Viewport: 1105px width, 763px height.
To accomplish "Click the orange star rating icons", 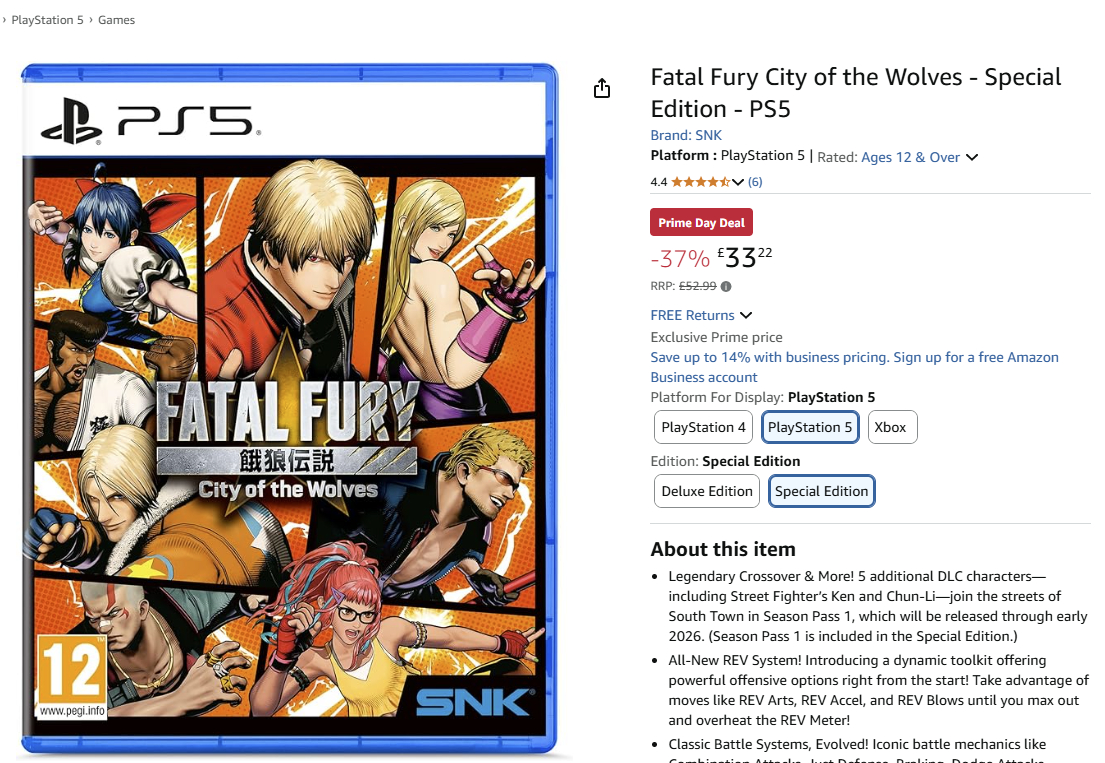I will point(700,182).
